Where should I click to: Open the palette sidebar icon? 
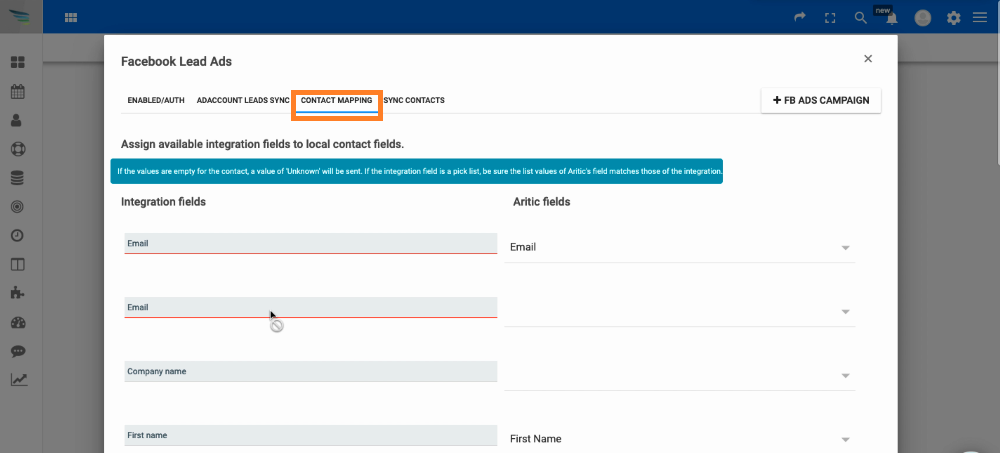(x=18, y=322)
